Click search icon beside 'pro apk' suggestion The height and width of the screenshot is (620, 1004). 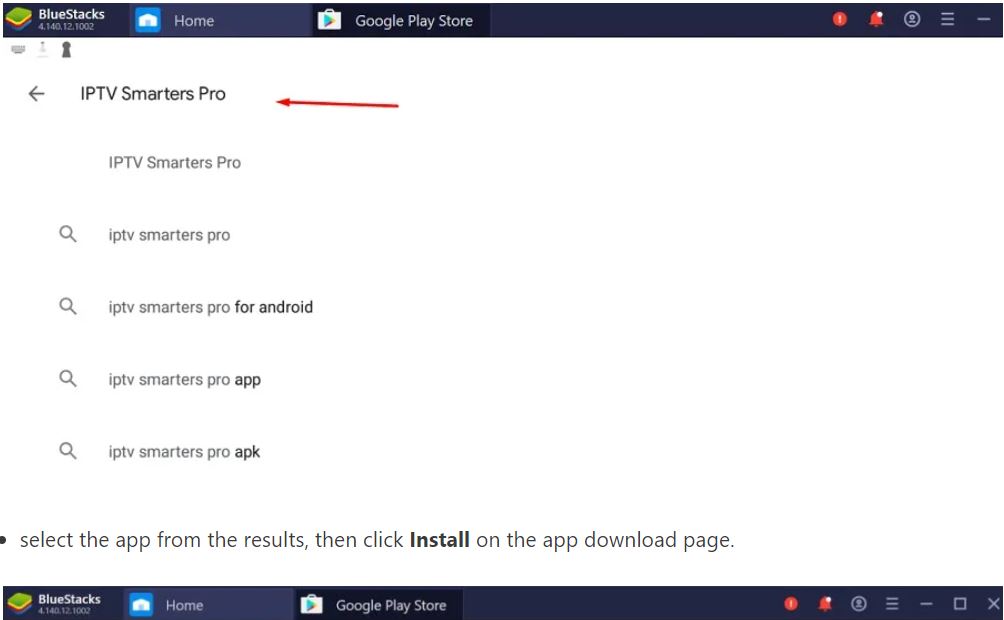tap(68, 451)
